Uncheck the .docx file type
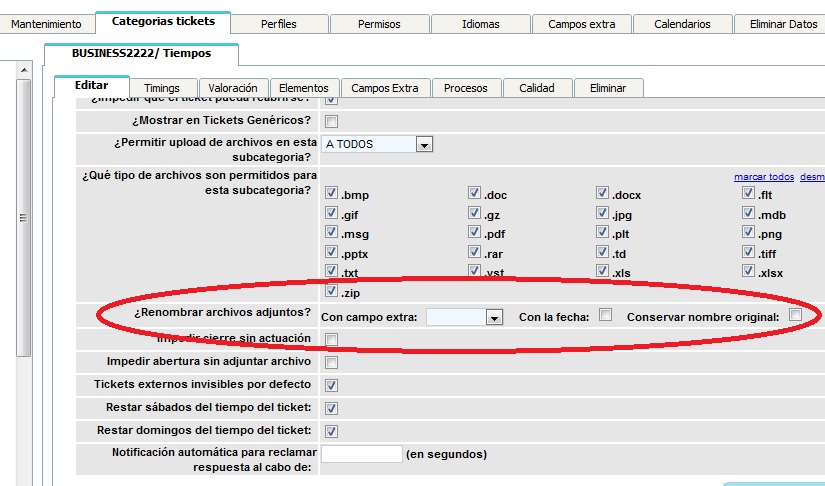 (x=602, y=193)
